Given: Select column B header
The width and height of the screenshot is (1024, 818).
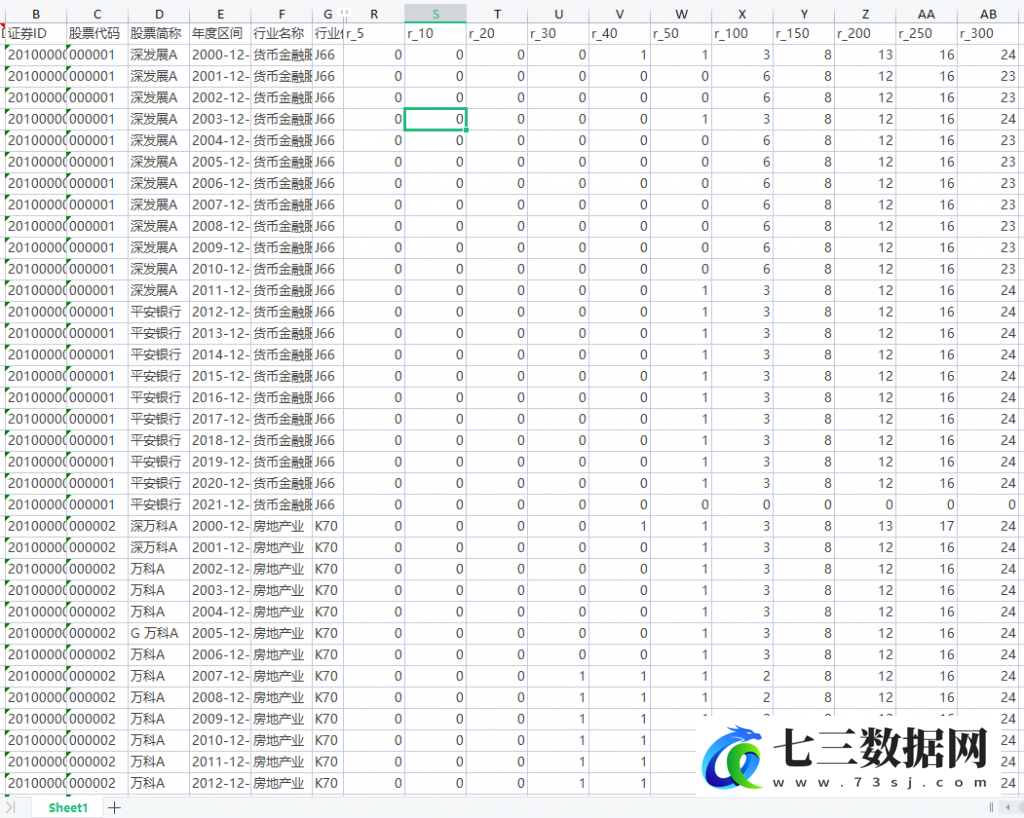Looking at the screenshot, I should click(x=36, y=14).
